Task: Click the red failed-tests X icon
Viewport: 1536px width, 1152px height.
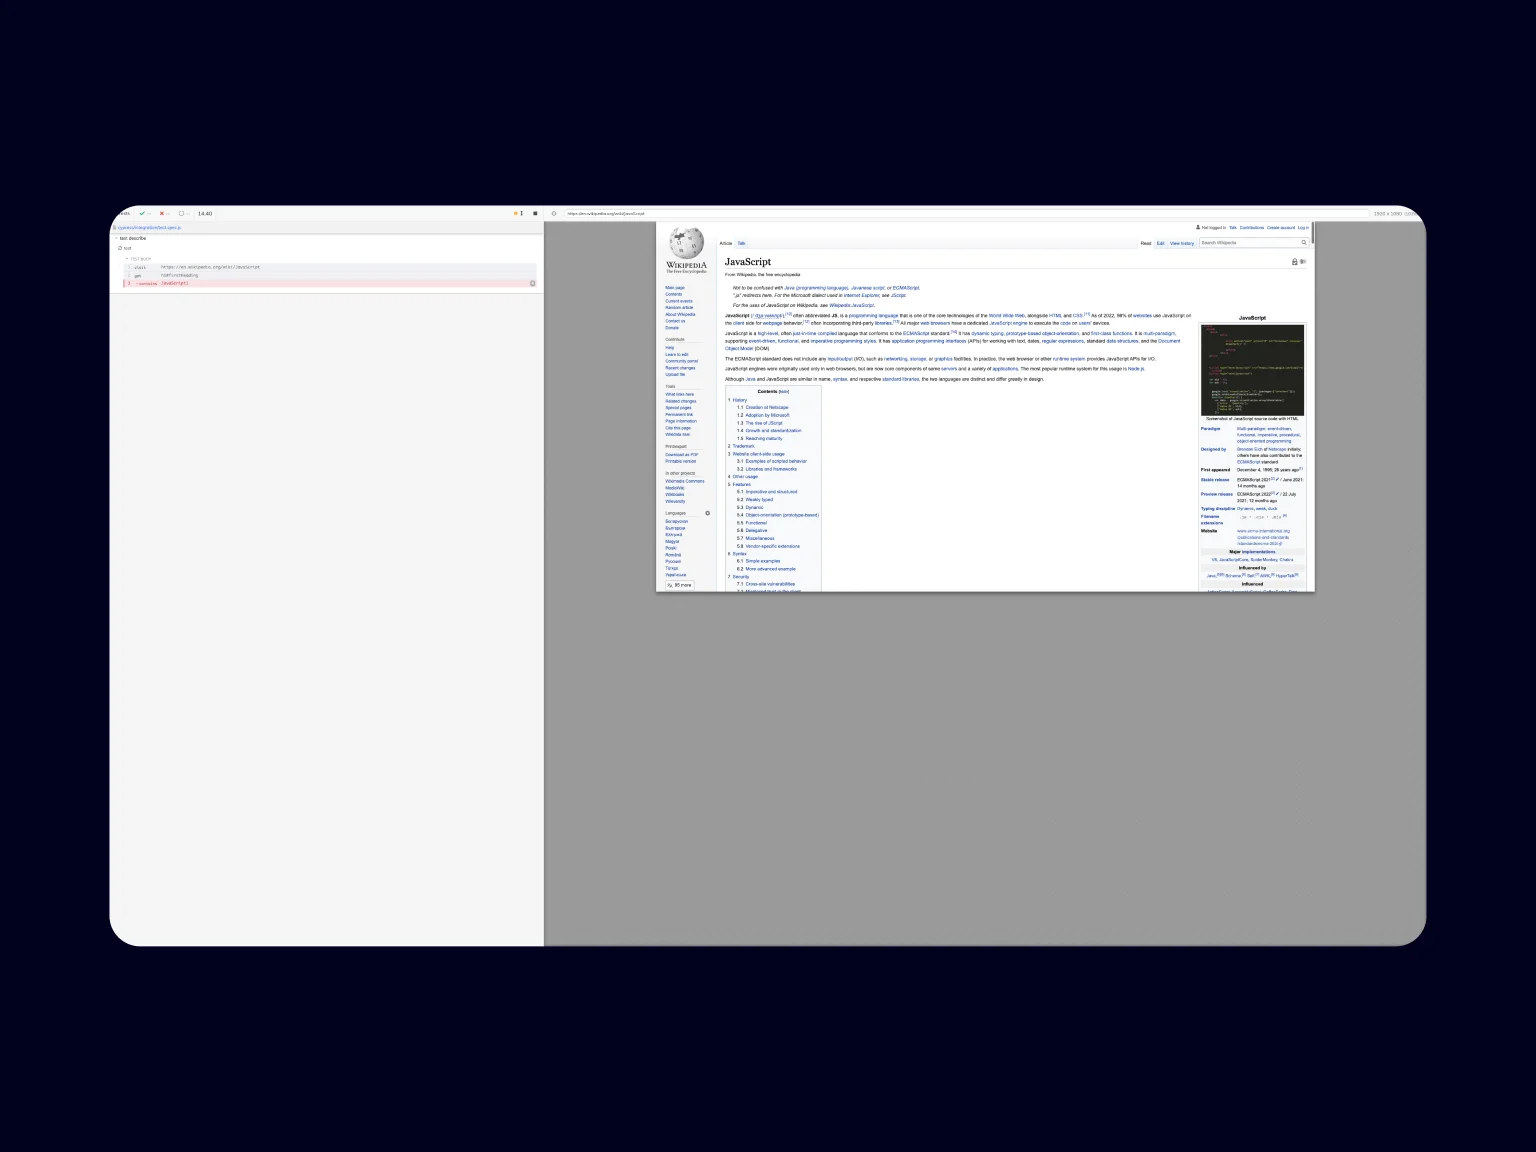Action: (162, 213)
